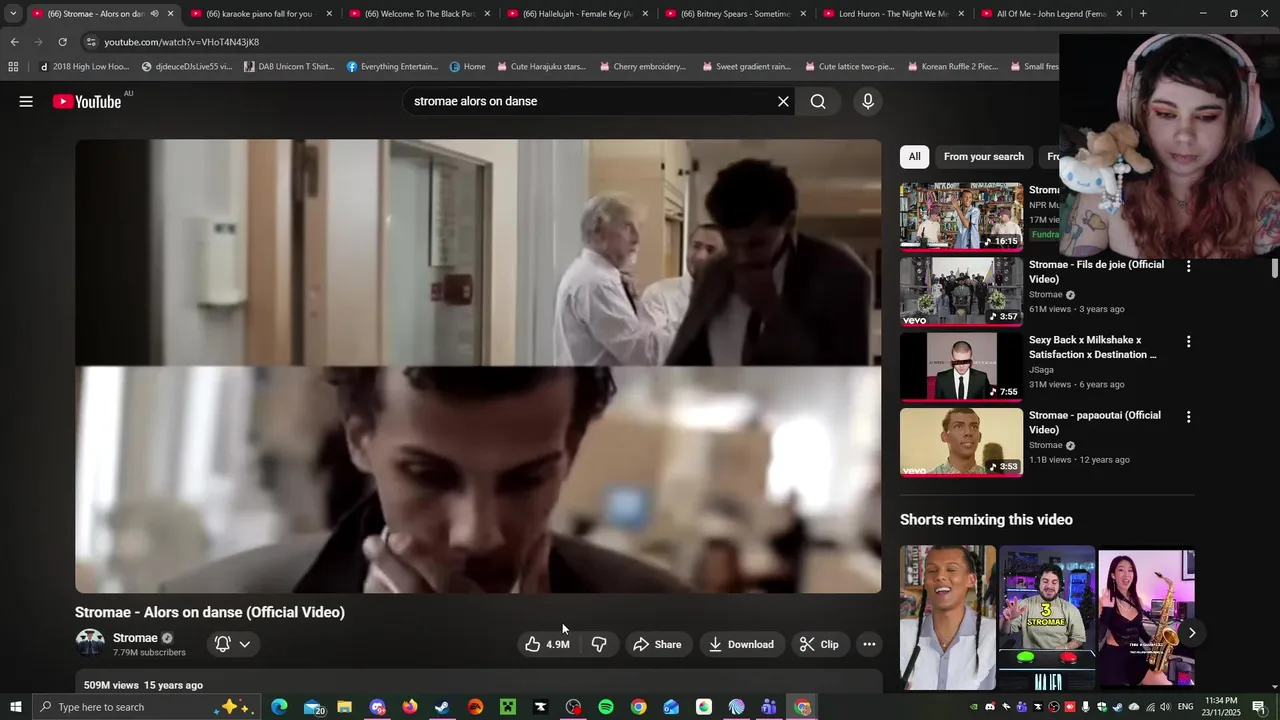This screenshot has width=1280, height=720.
Task: Open the notification center icon
Action: tap(1259, 707)
